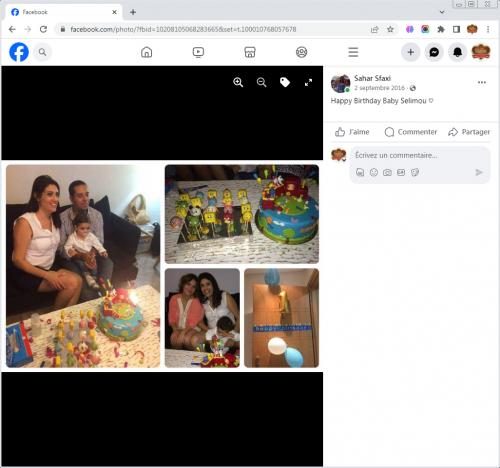Click the purple browser extension icon

pos(410,29)
